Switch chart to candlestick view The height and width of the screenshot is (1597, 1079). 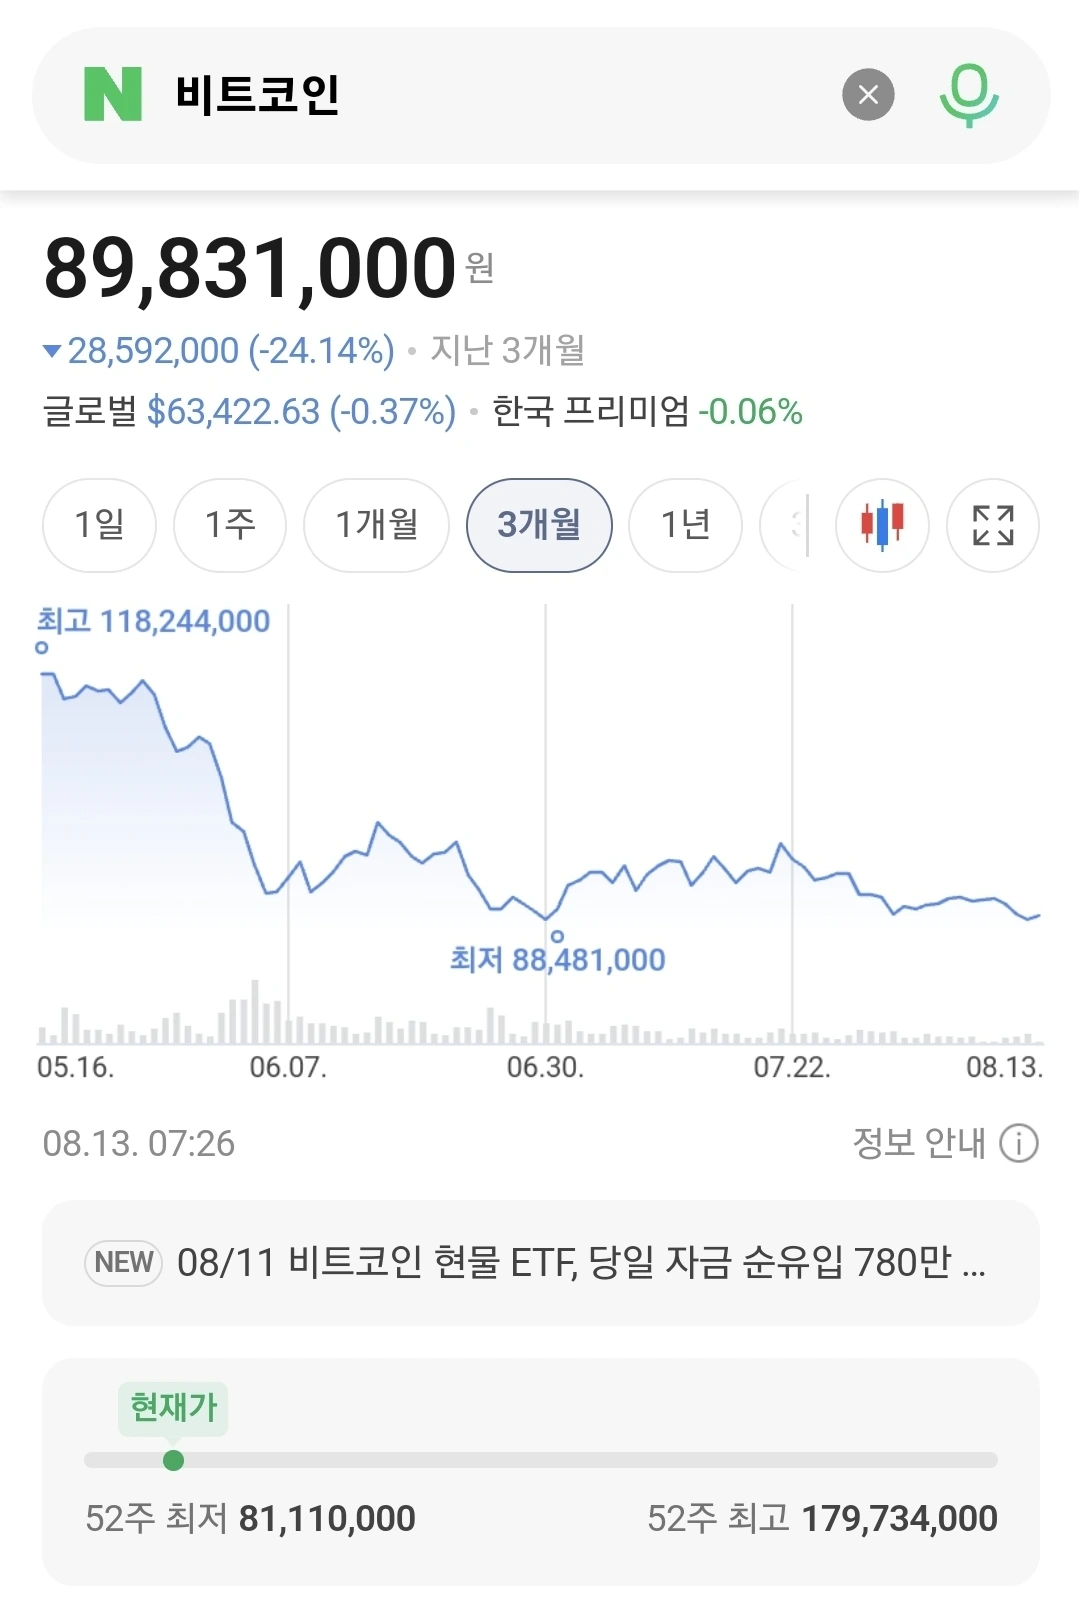(882, 525)
